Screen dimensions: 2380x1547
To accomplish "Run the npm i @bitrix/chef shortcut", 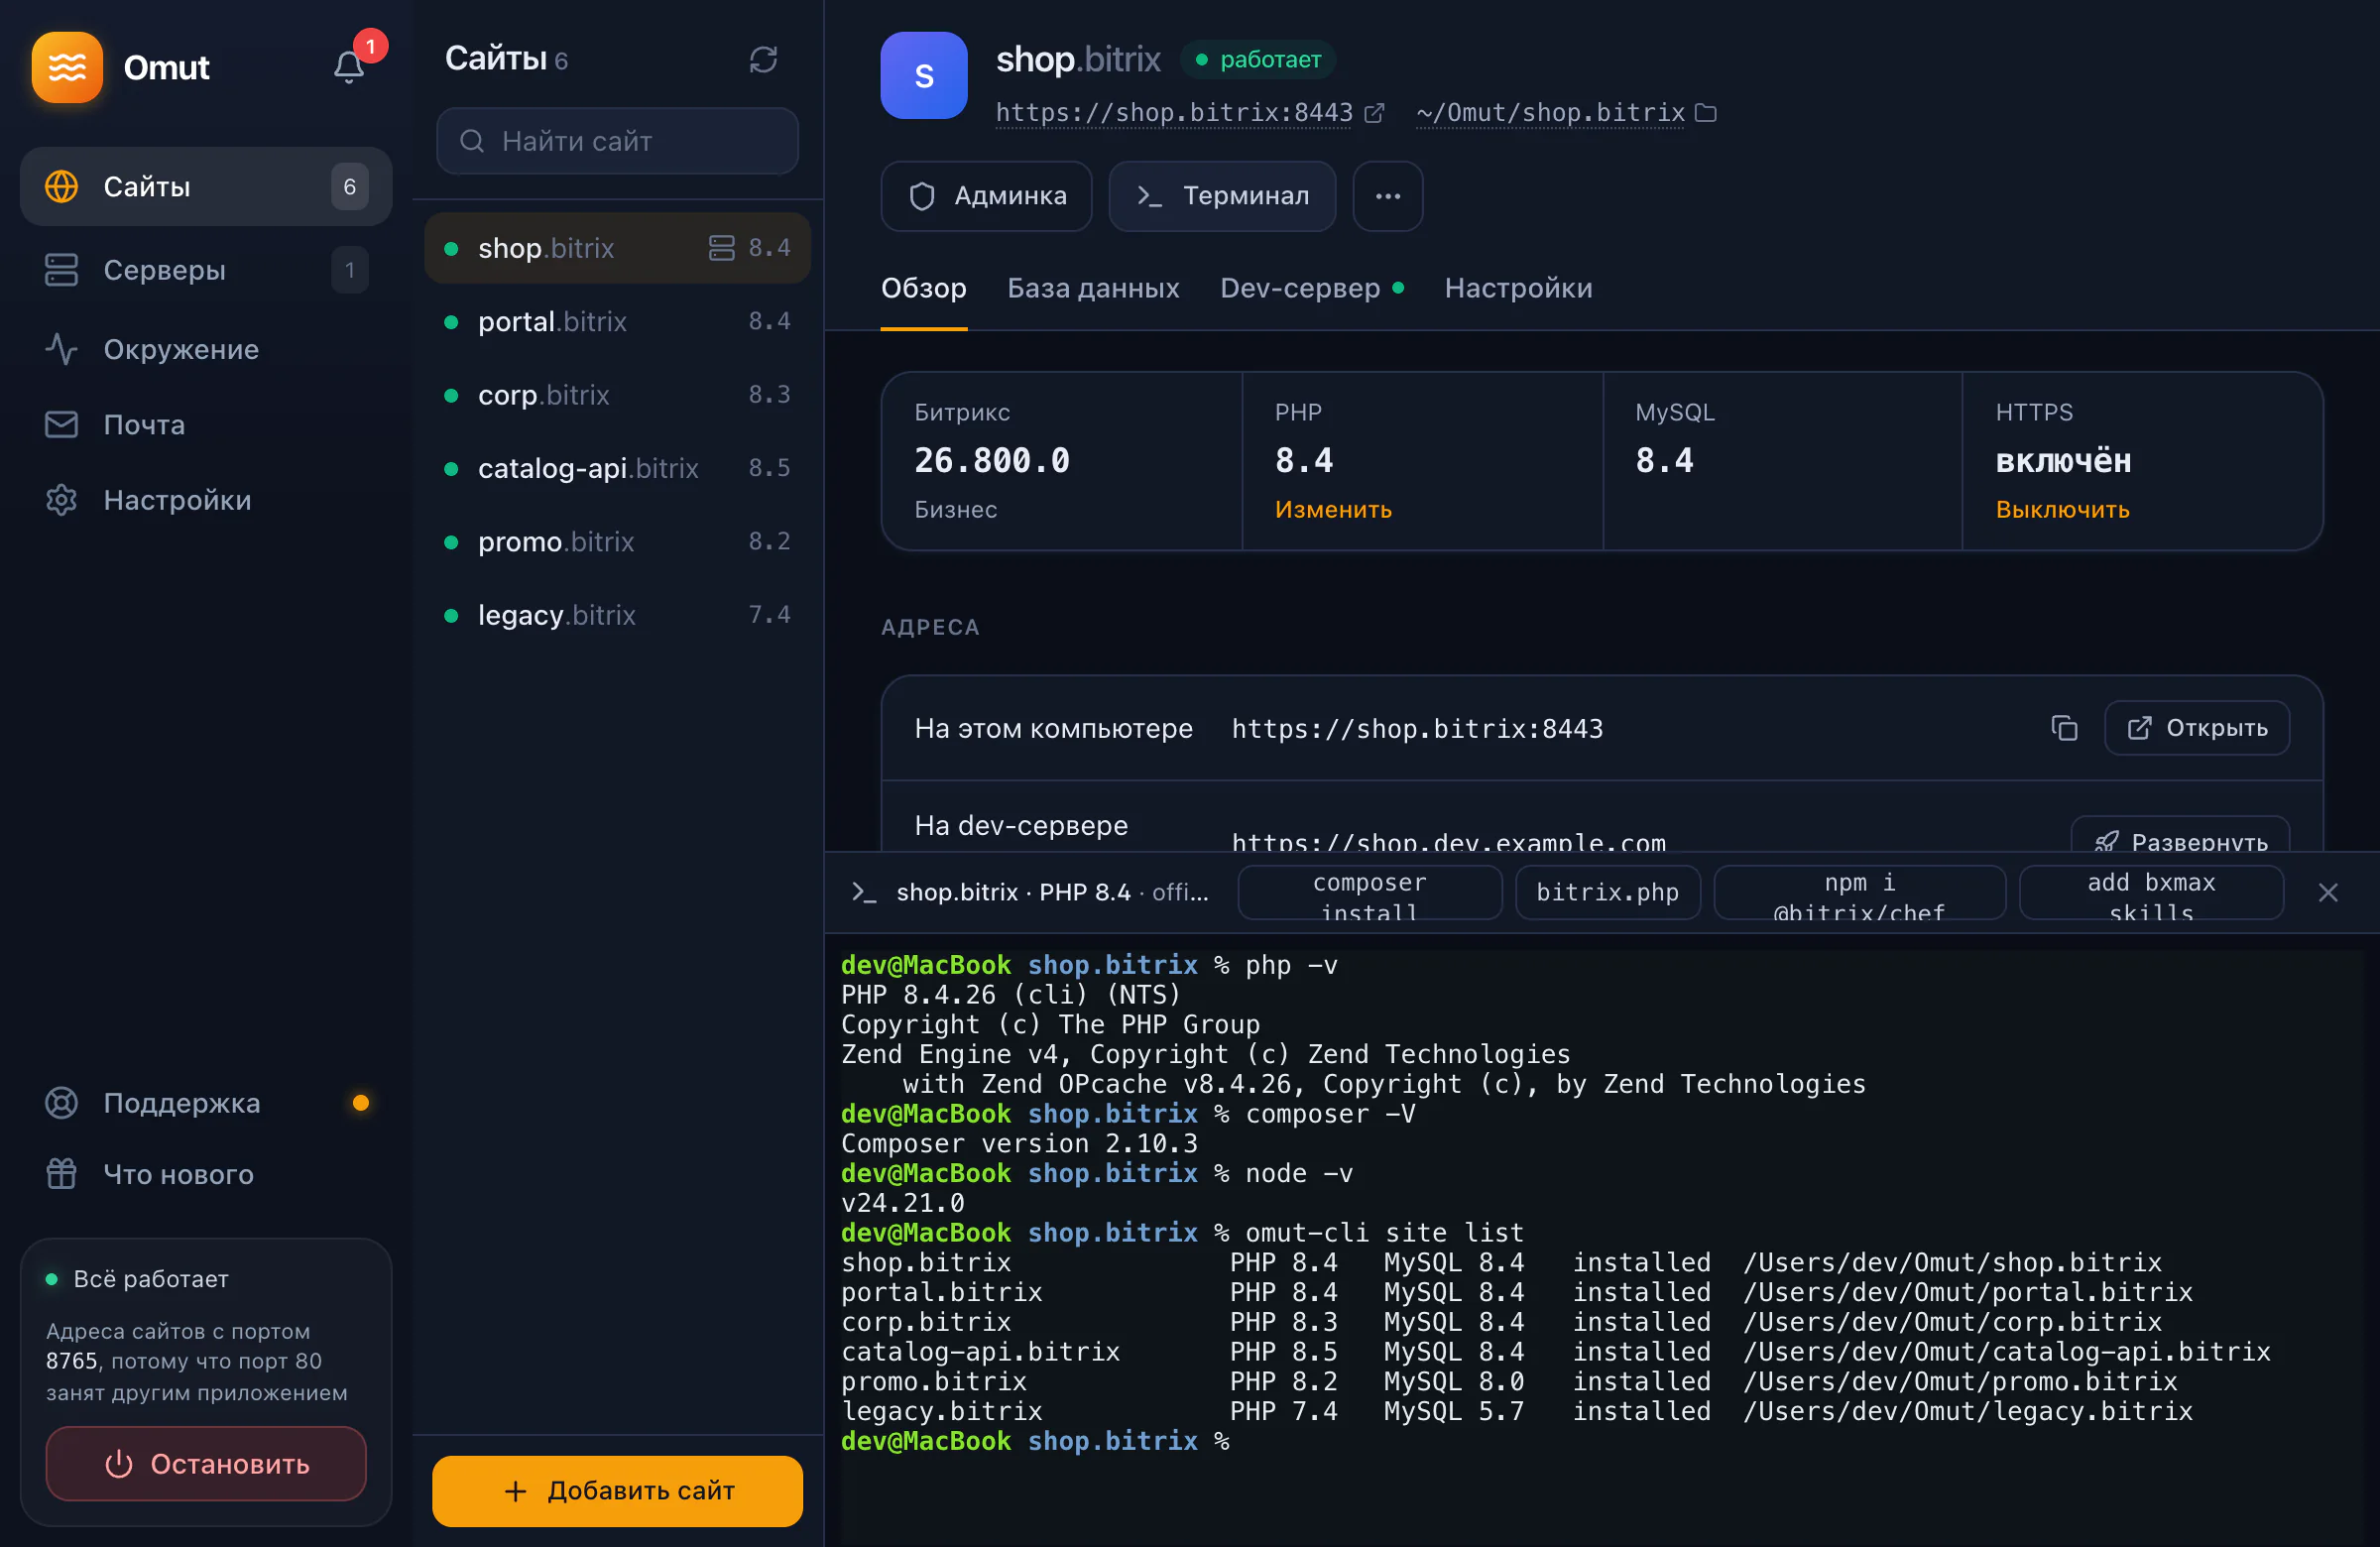I will [1859, 892].
